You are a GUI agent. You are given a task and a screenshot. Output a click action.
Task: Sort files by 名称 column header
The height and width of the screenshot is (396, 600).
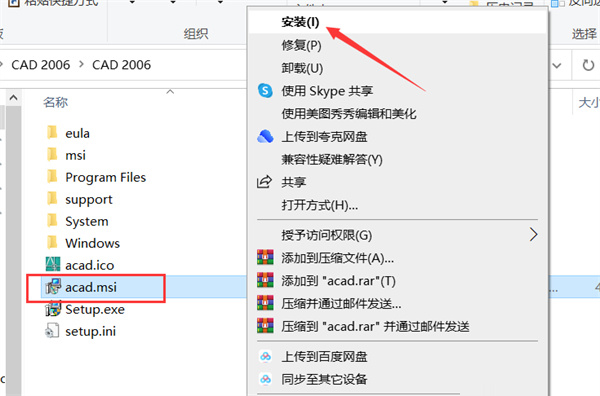pos(55,103)
